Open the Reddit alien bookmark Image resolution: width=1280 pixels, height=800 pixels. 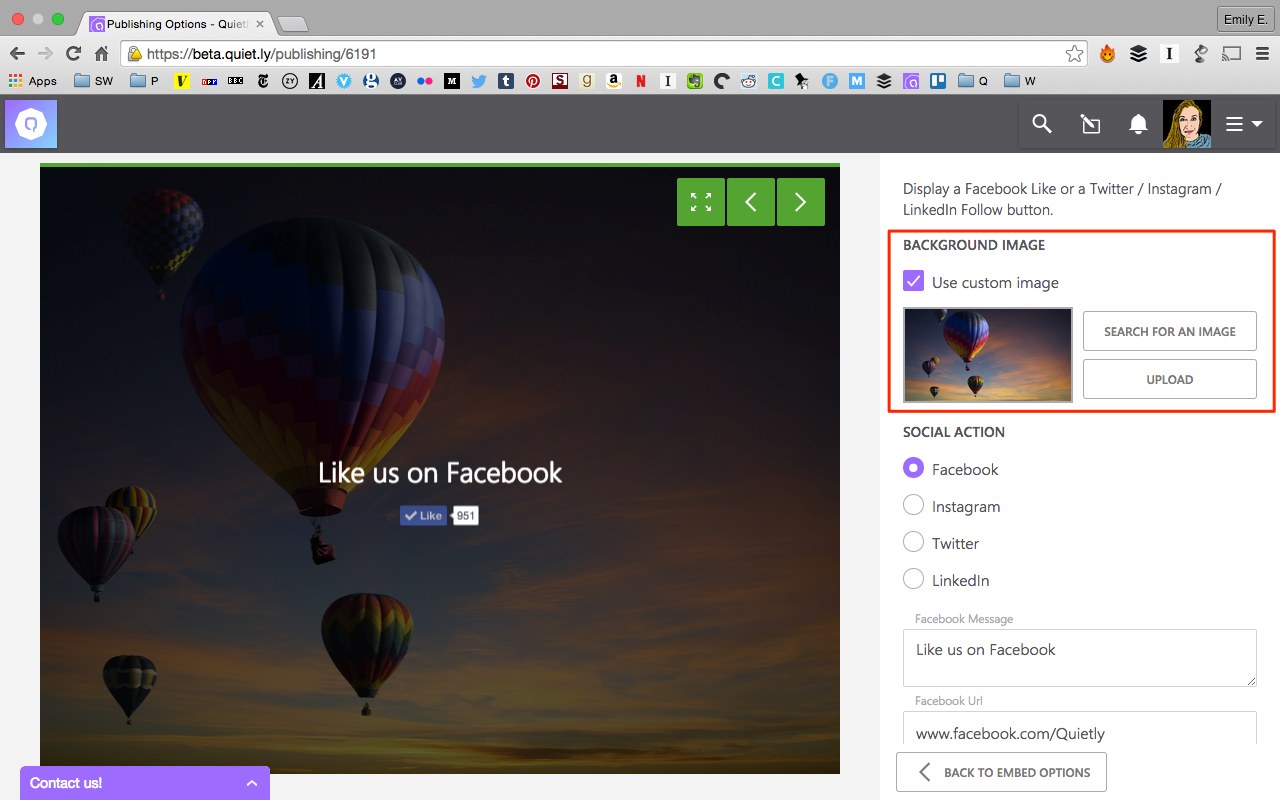749,81
